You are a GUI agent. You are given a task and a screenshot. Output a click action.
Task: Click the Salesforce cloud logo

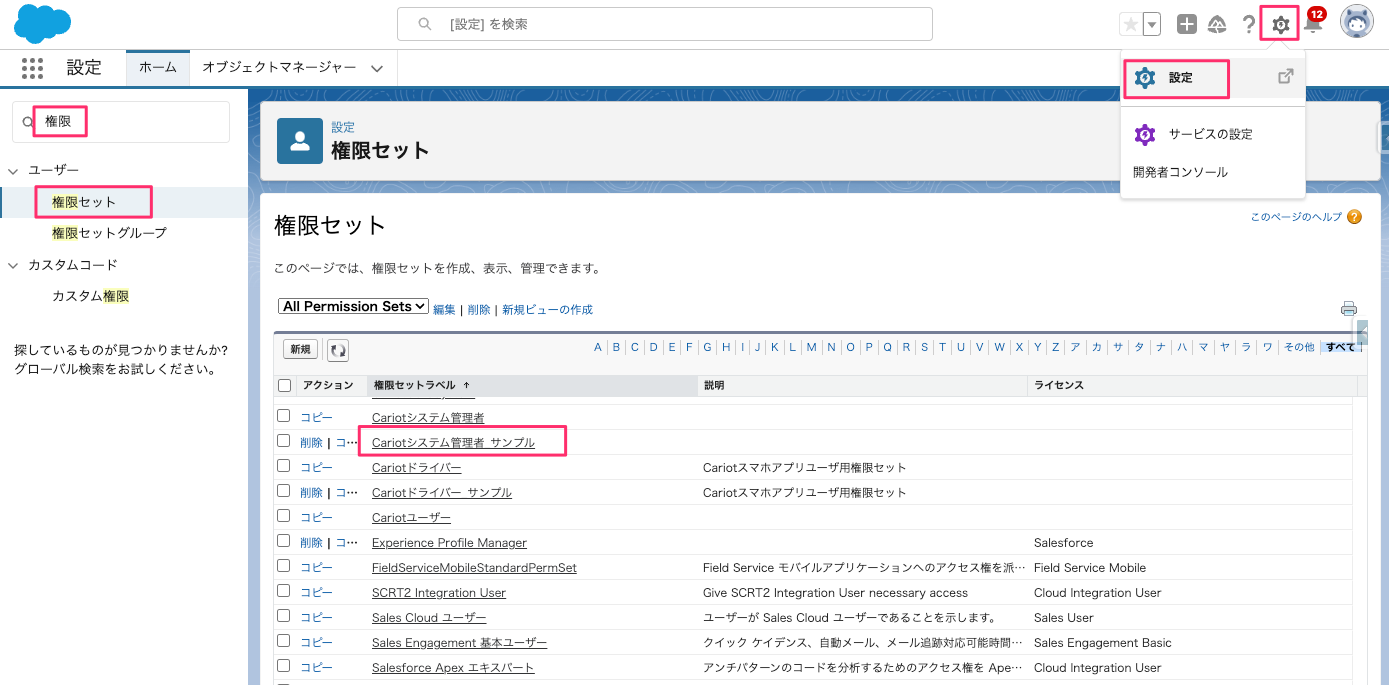click(x=42, y=24)
